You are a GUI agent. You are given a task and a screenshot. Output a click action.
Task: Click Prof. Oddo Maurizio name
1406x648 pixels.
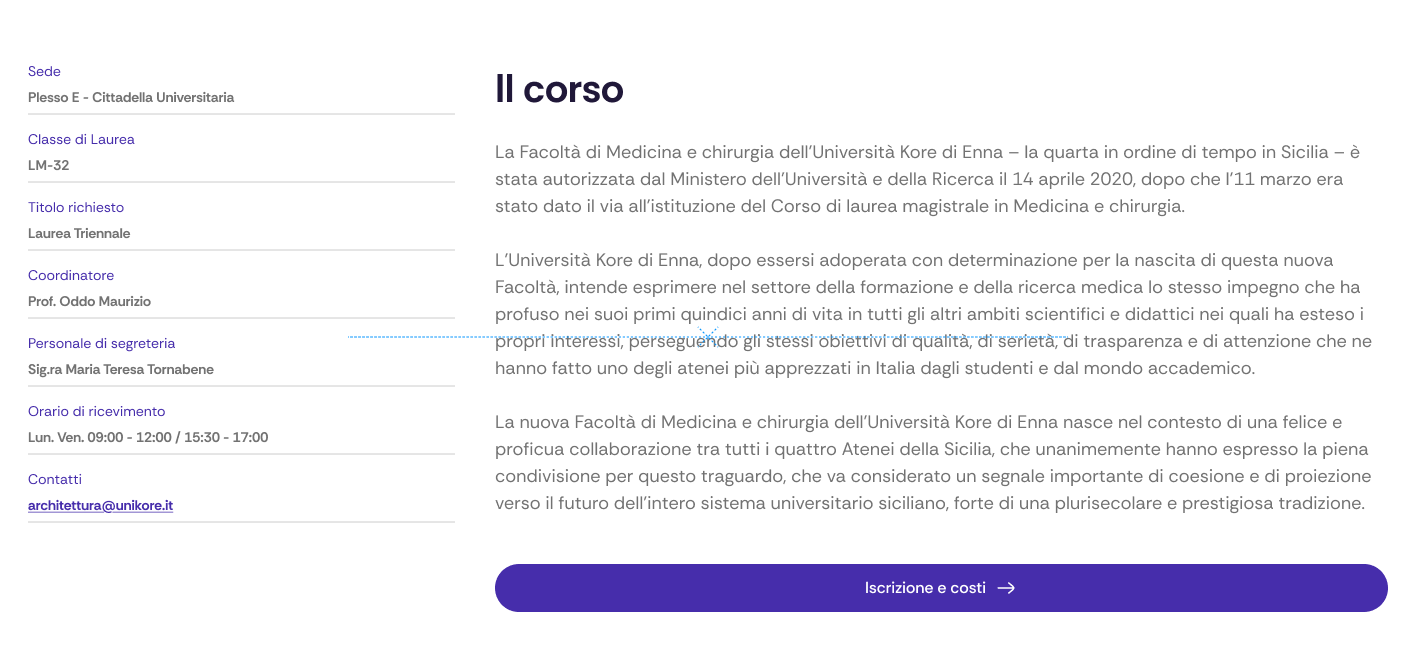90,302
